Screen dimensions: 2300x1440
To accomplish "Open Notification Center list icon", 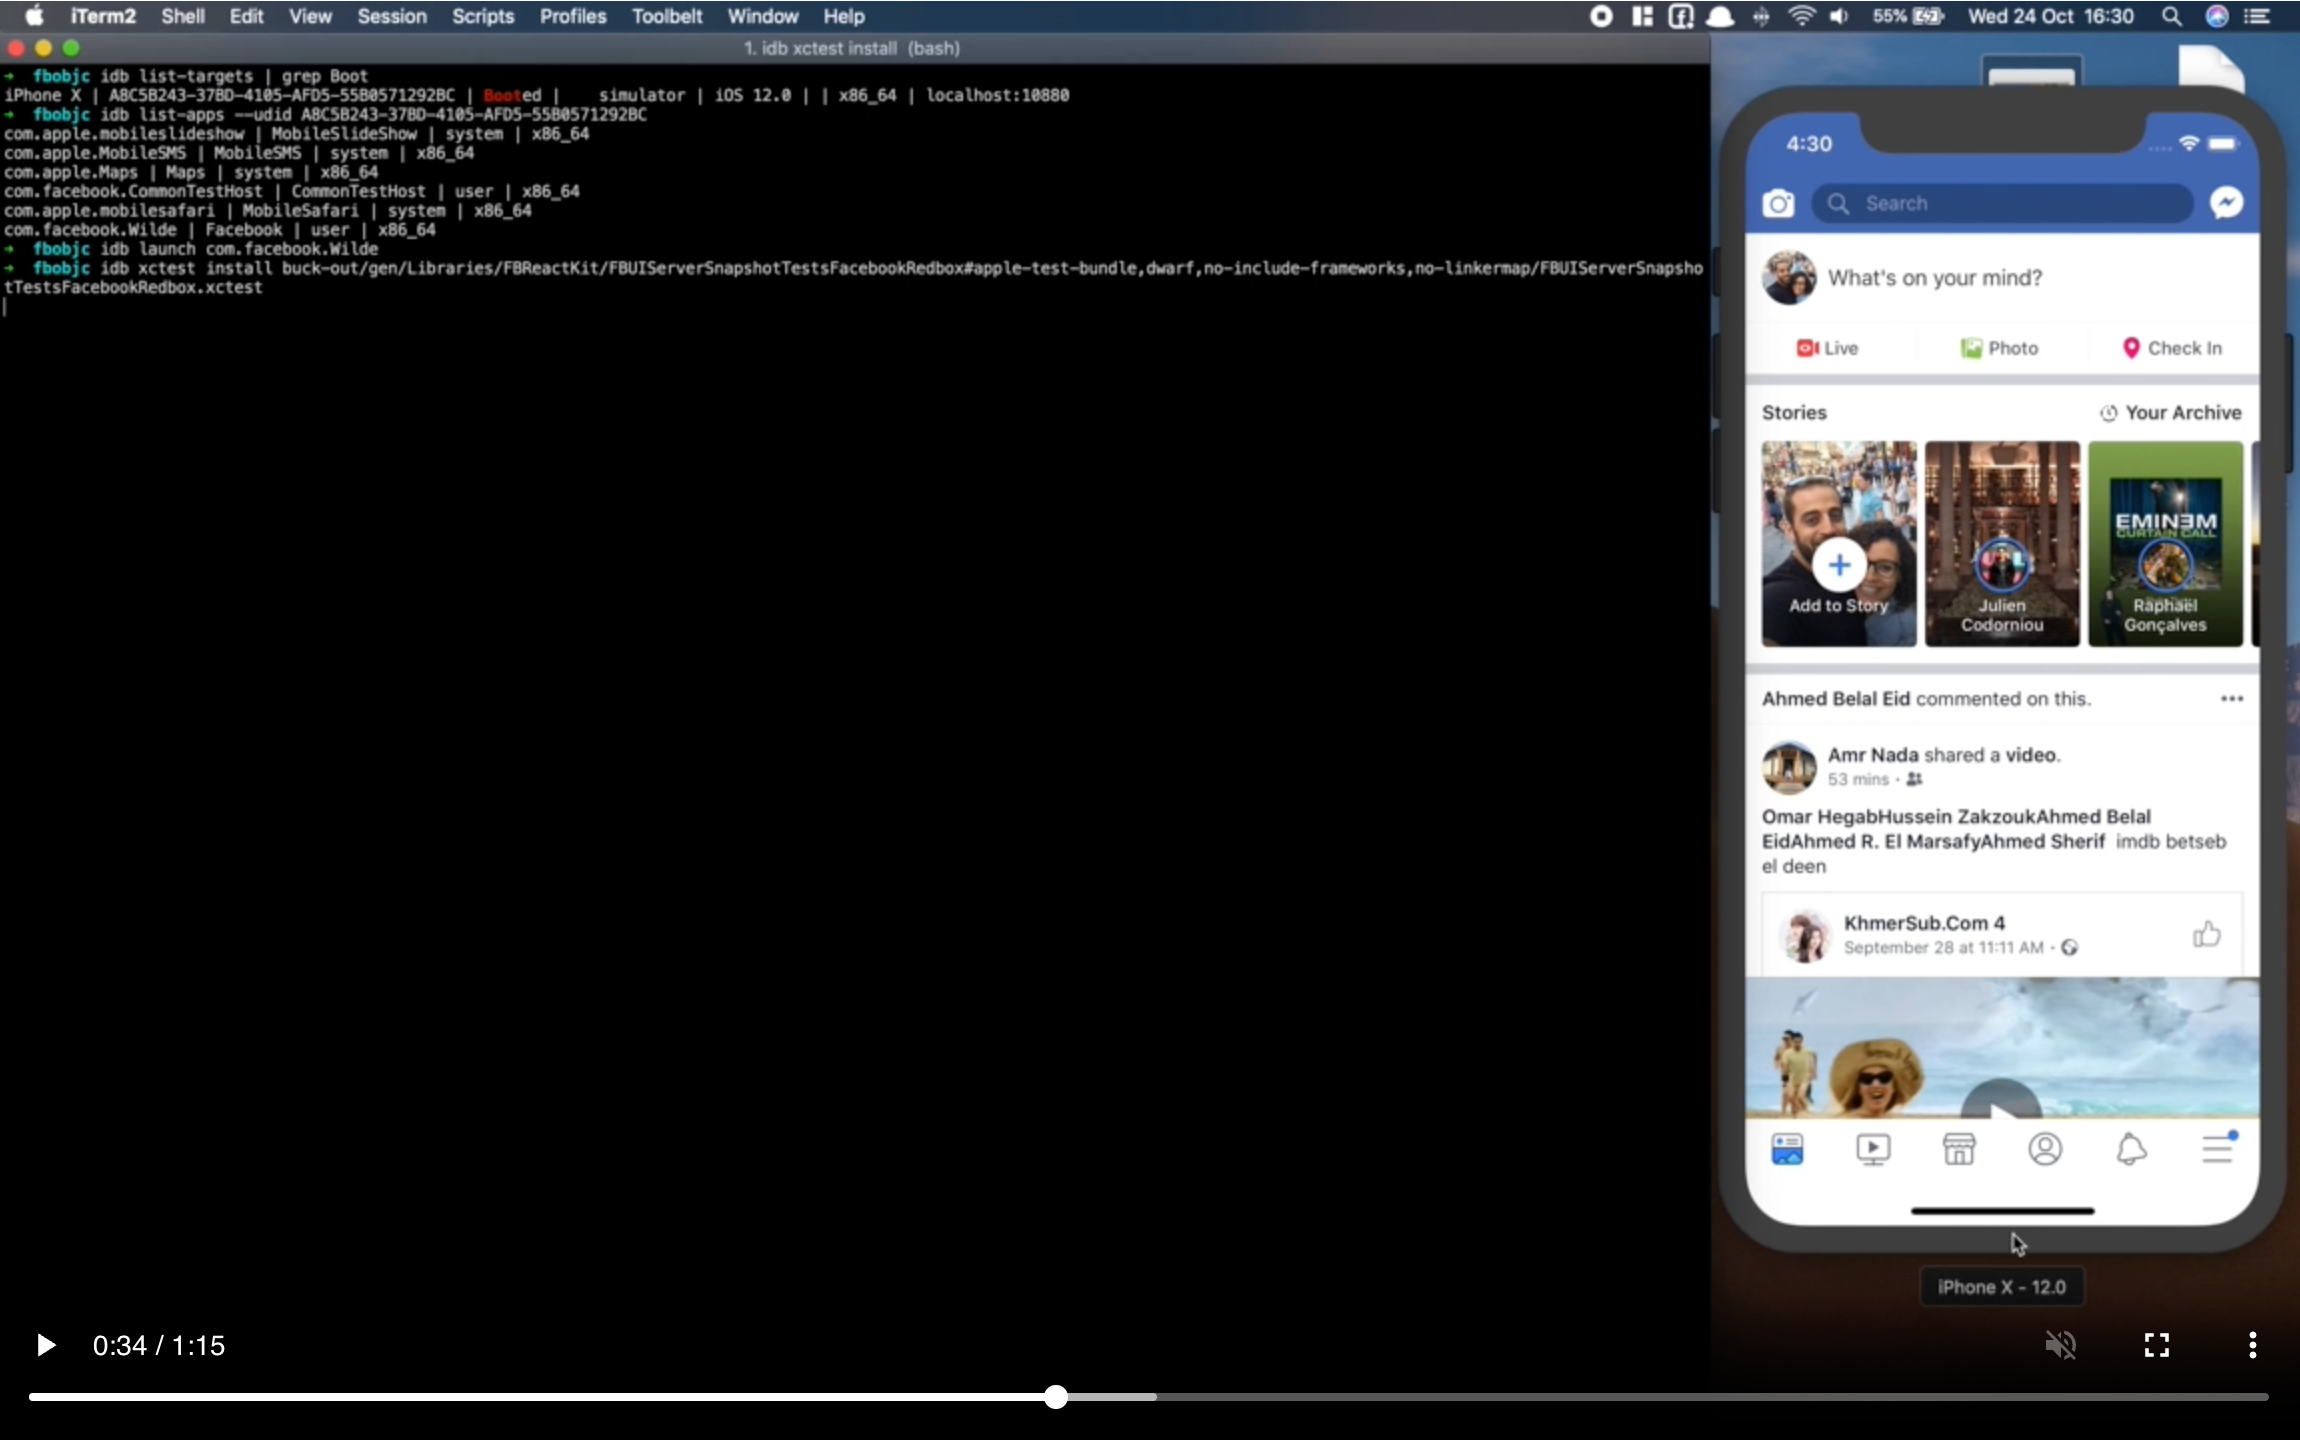I will click(2256, 16).
